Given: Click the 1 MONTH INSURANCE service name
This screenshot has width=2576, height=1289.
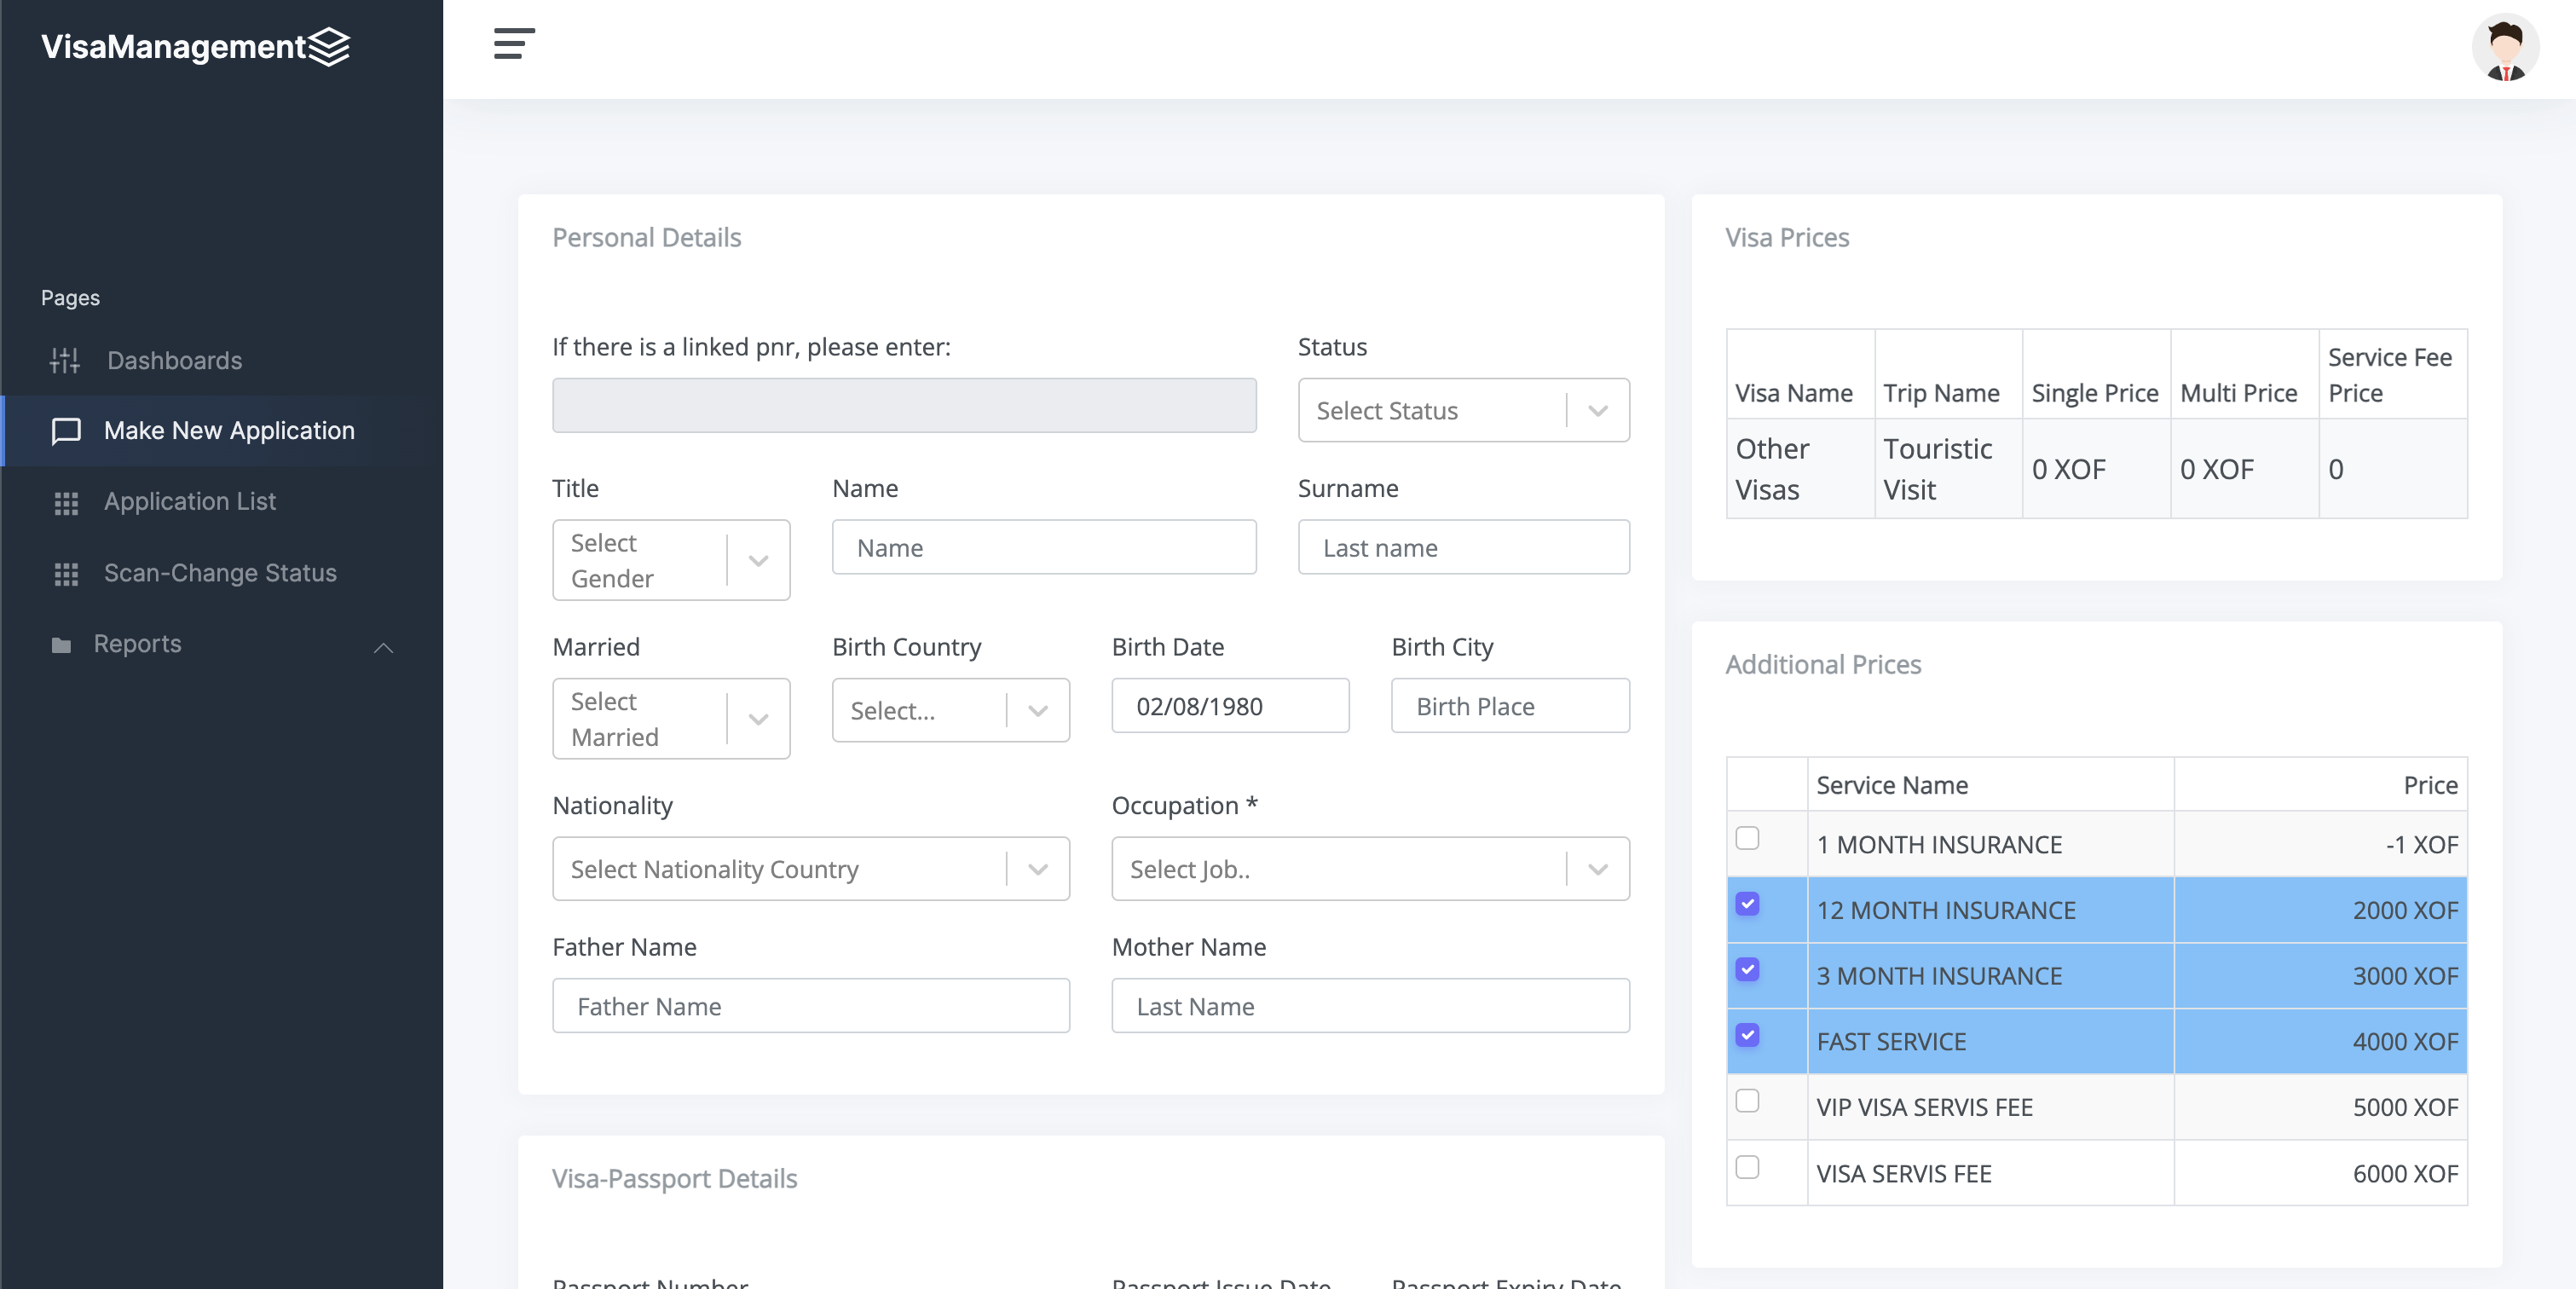Looking at the screenshot, I should click(x=1939, y=845).
